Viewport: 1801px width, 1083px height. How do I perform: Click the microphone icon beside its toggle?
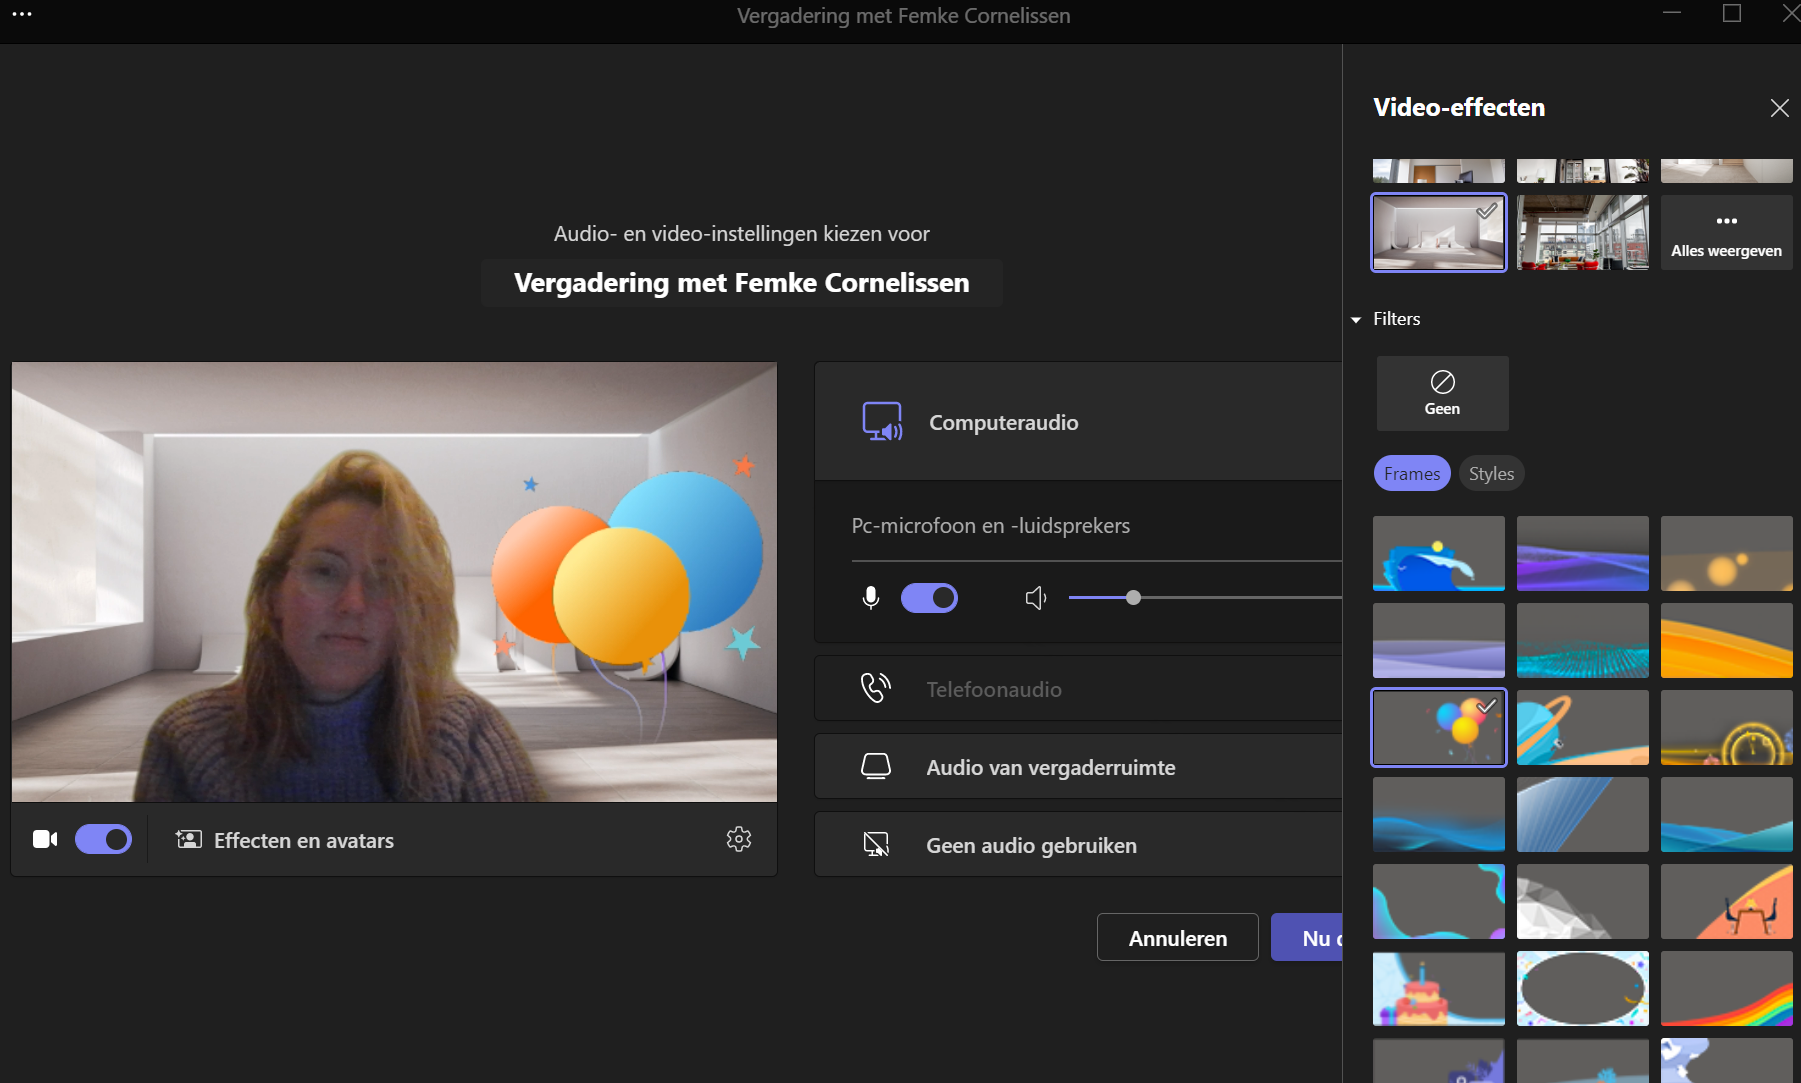point(870,597)
